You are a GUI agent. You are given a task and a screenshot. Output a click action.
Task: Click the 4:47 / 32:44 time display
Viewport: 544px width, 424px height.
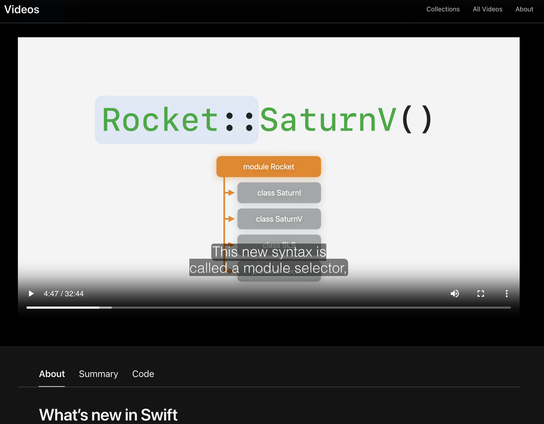(63, 294)
